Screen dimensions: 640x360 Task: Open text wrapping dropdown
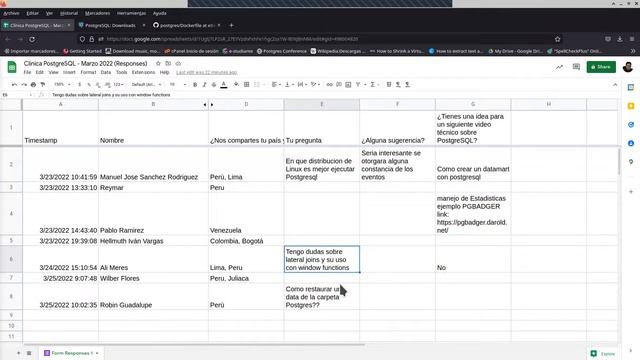pyautogui.click(x=302, y=84)
